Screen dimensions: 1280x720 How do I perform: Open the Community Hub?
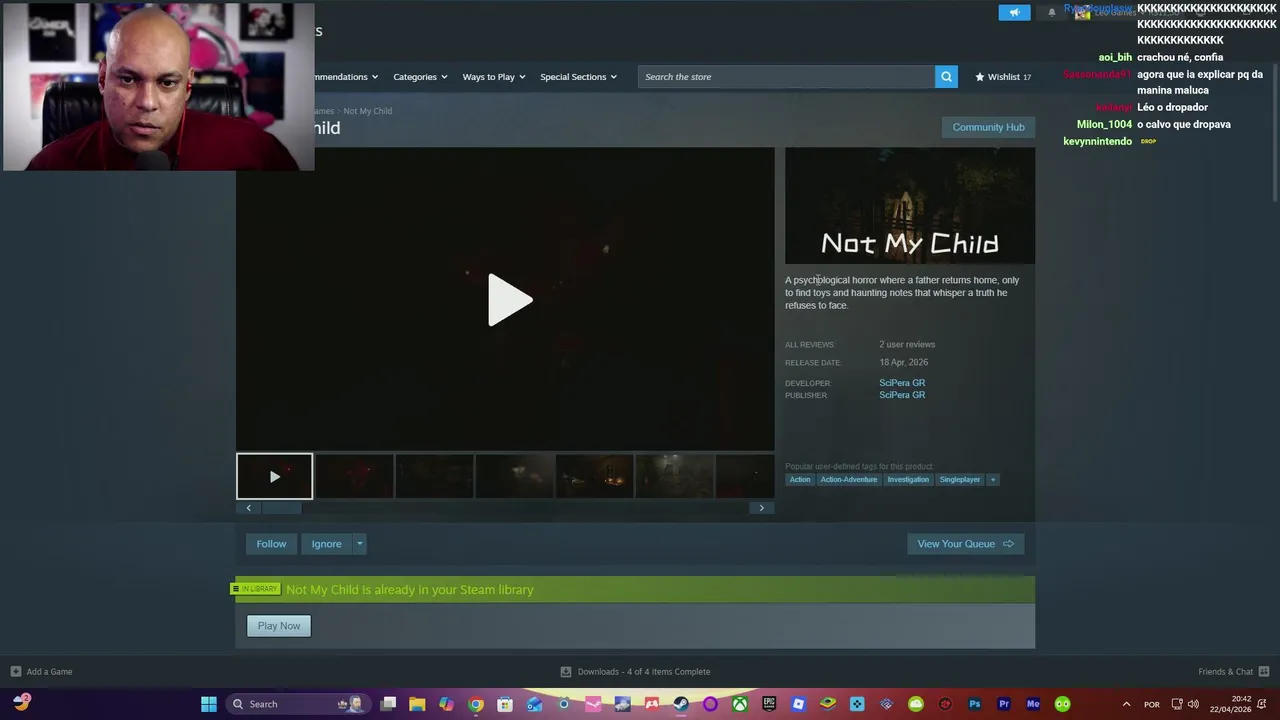pyautogui.click(x=988, y=127)
